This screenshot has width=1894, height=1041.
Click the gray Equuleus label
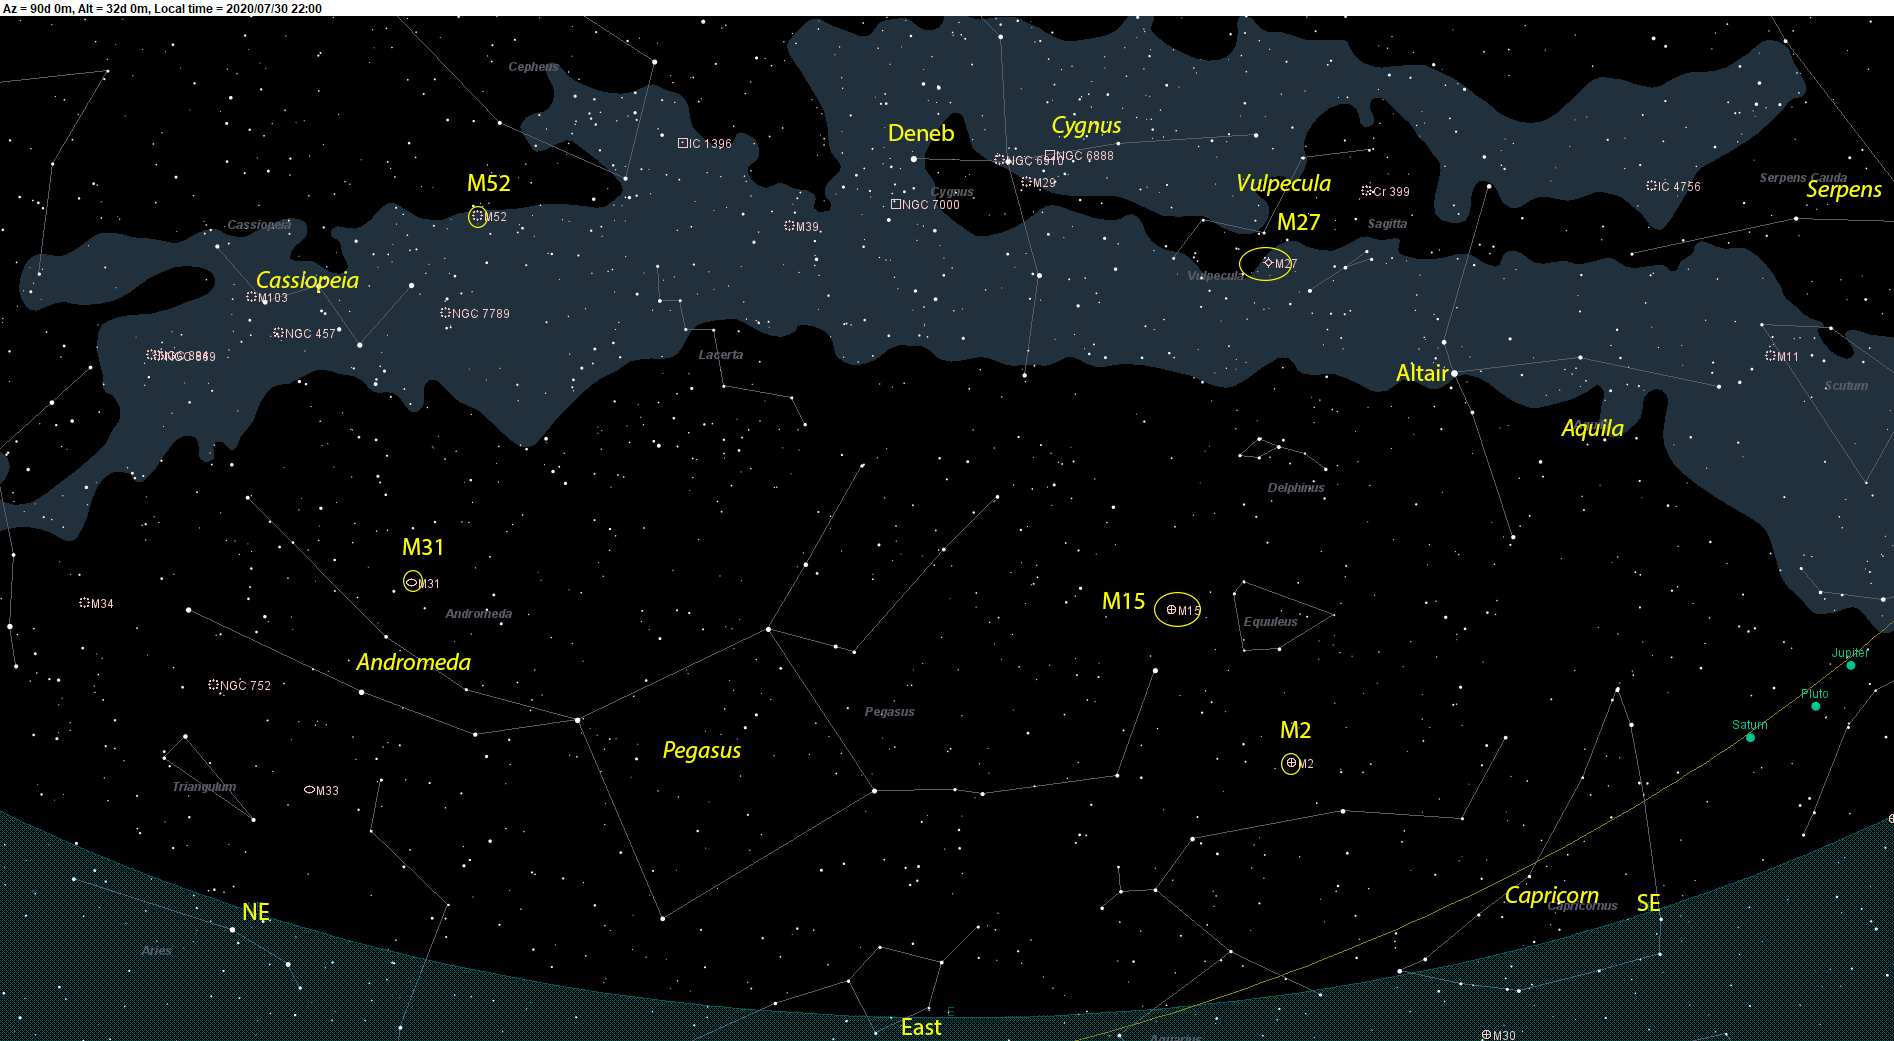[x=1270, y=622]
